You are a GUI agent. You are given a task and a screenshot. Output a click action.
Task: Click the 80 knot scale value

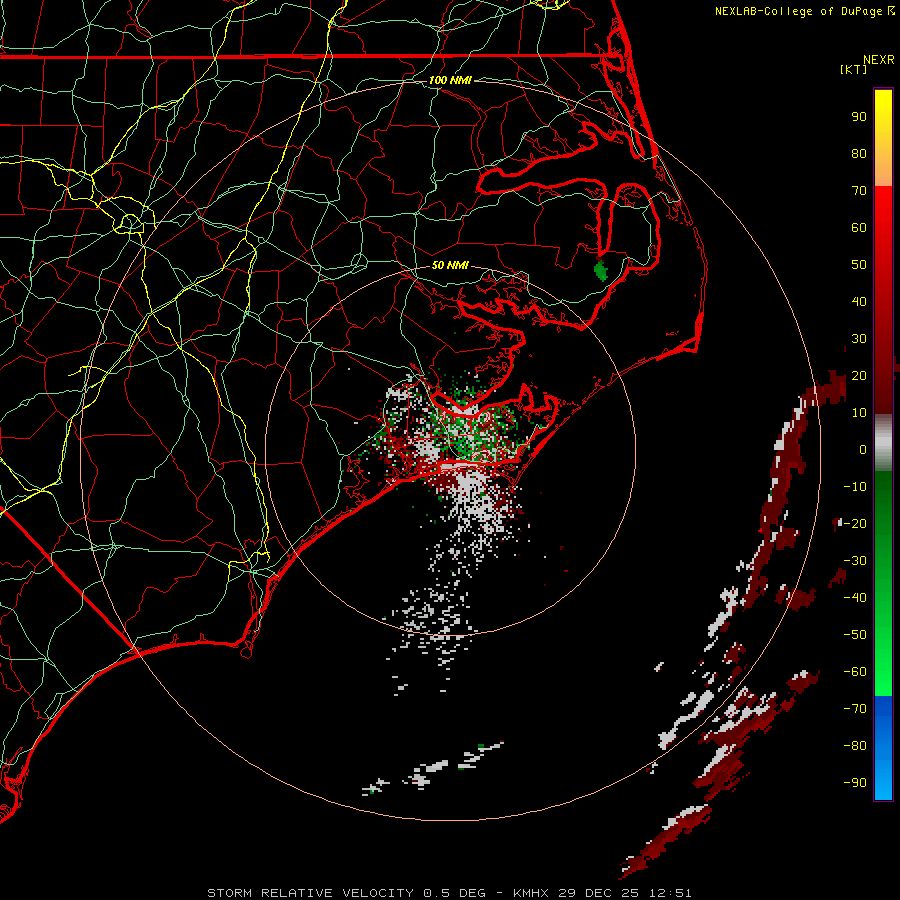[x=859, y=153]
